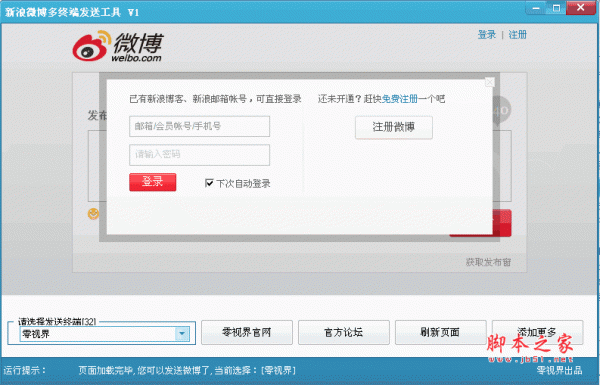Click the 零视界出品 status bar text
This screenshot has width=600, height=385.
click(559, 370)
